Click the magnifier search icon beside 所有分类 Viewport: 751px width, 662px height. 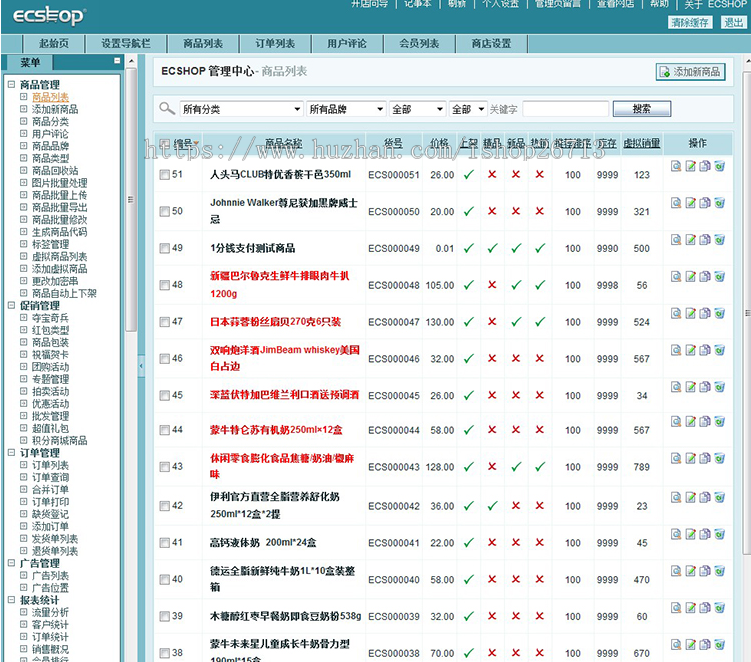[166, 109]
